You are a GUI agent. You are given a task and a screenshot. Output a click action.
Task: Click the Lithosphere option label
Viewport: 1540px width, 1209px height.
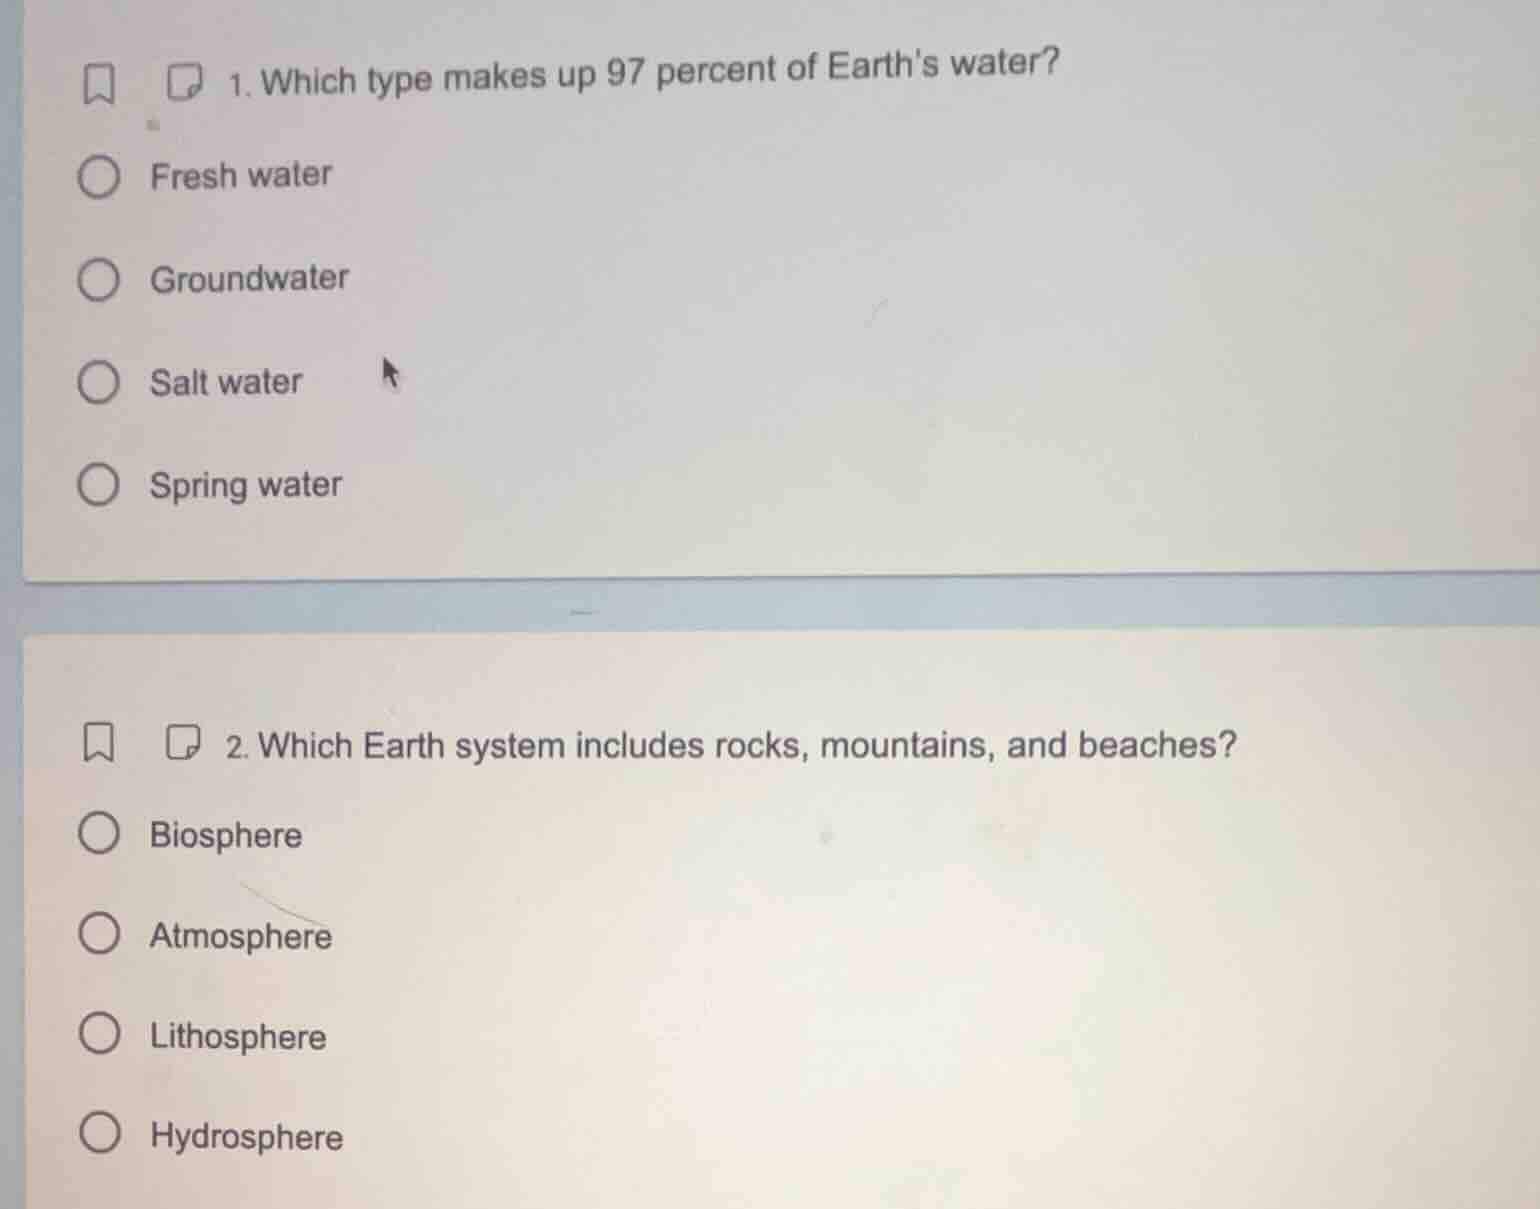[237, 1038]
